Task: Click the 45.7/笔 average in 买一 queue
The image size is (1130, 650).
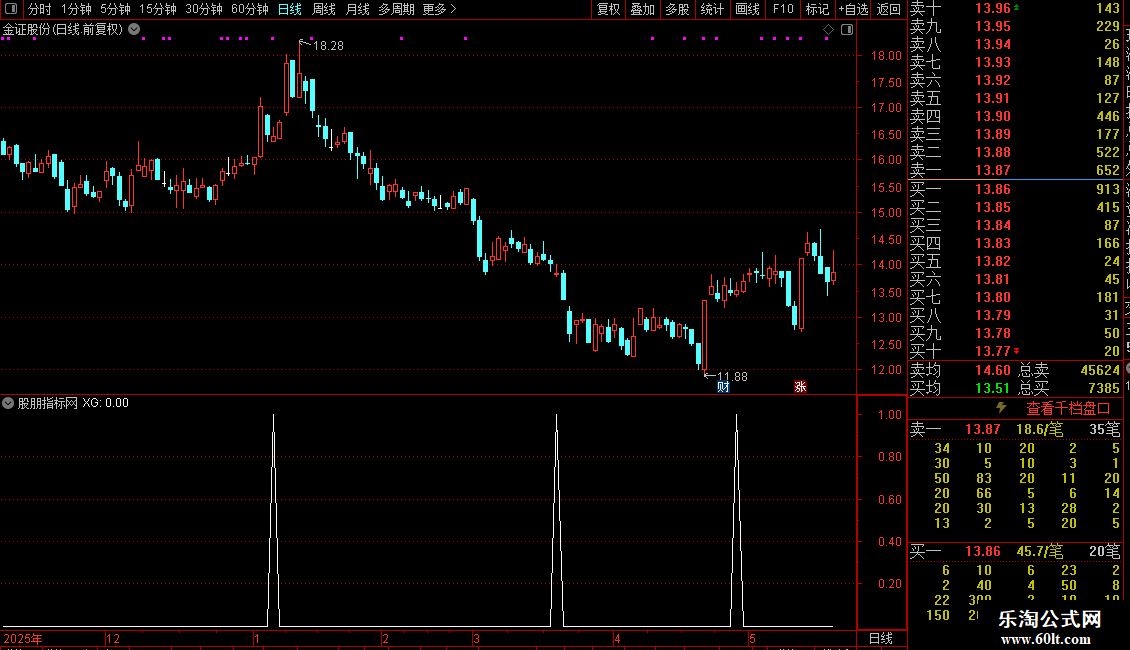Action: (x=1039, y=551)
